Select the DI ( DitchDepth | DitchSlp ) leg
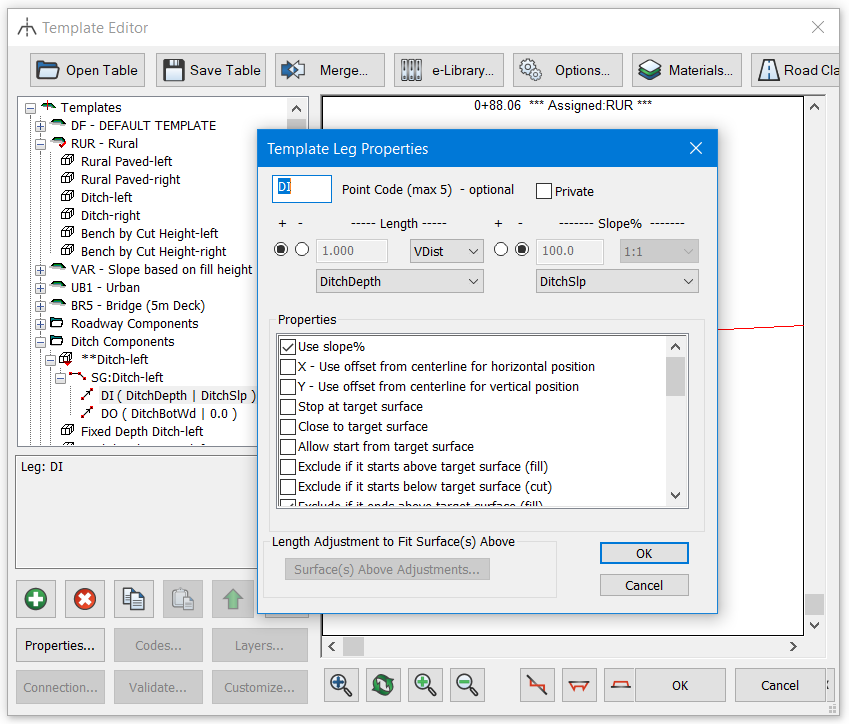This screenshot has height=724, width=849. pyautogui.click(x=178, y=396)
